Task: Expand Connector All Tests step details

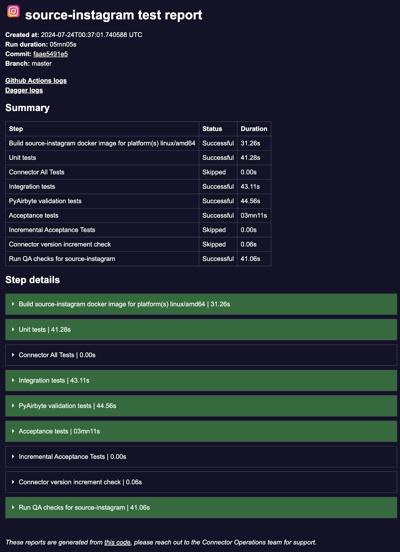Action: tap(201, 355)
